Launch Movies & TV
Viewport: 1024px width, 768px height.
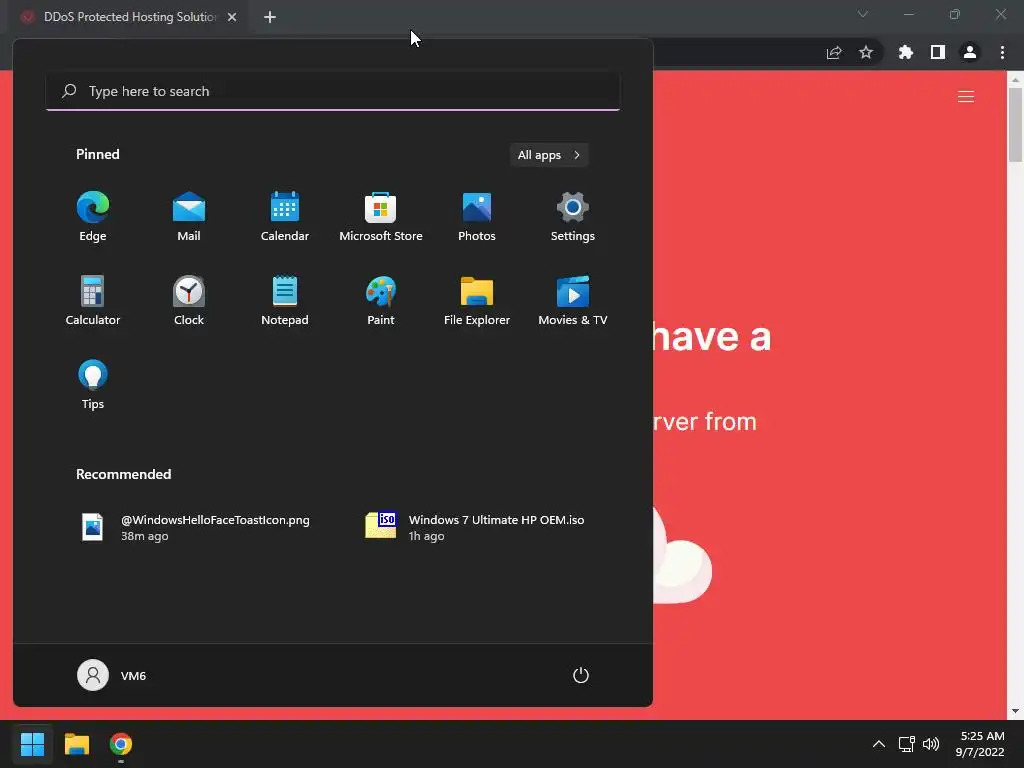(573, 301)
